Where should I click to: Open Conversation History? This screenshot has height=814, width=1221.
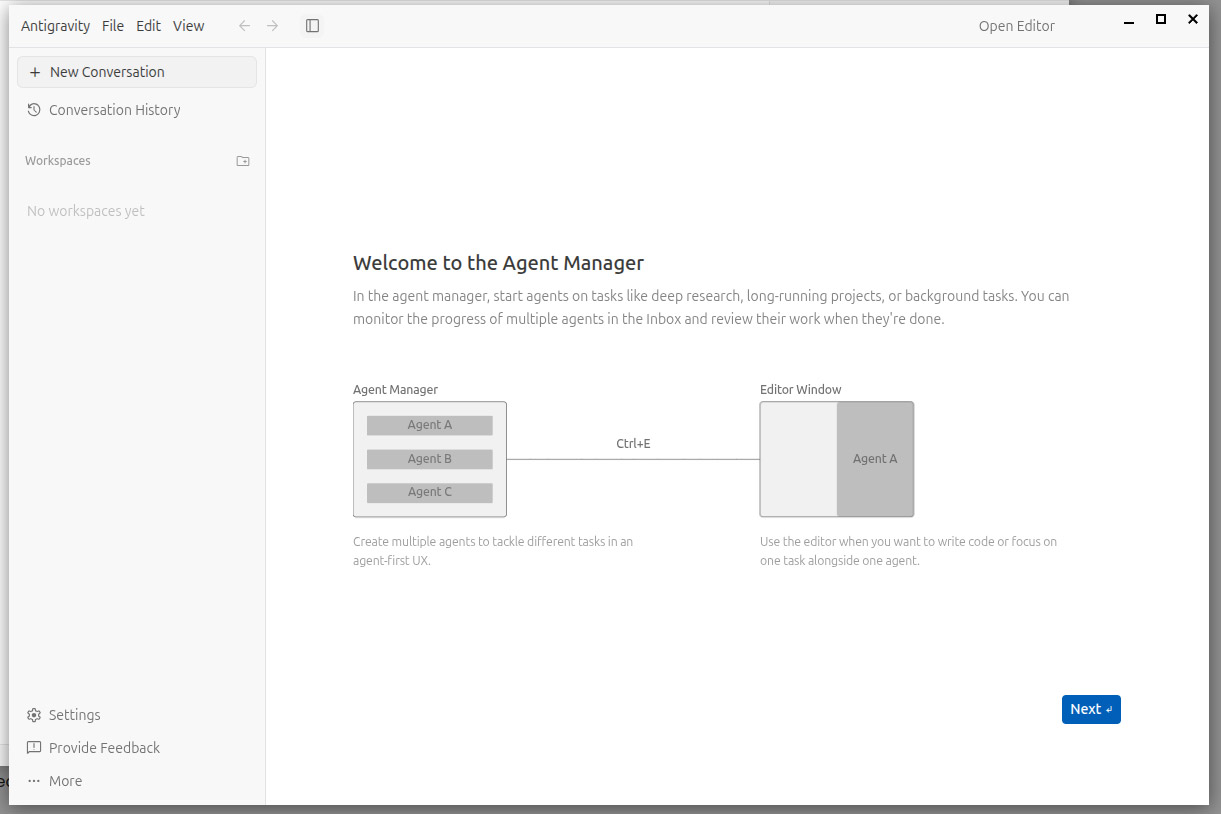105,110
